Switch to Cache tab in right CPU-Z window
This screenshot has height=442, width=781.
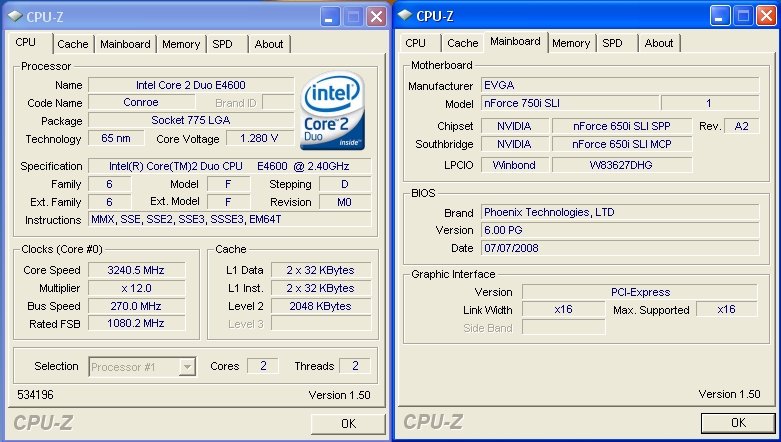point(463,43)
